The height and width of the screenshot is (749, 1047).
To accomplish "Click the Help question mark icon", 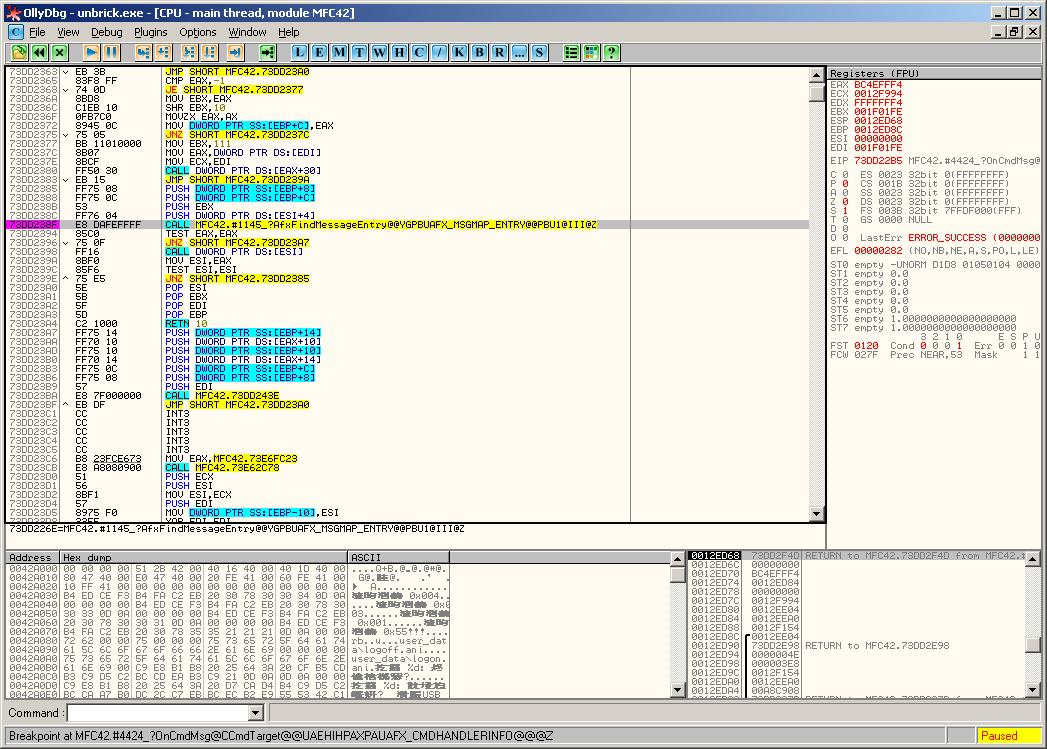I will coord(612,52).
